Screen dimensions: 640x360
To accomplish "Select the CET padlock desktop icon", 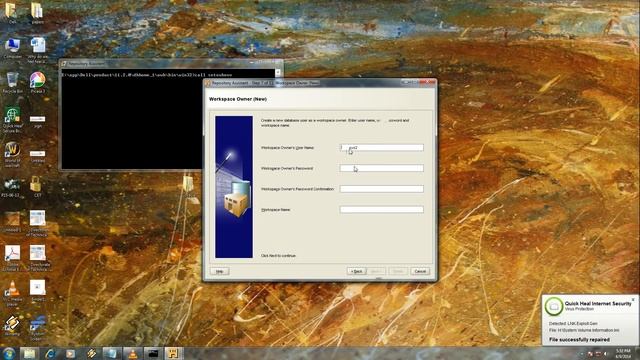I will tap(37, 187).
